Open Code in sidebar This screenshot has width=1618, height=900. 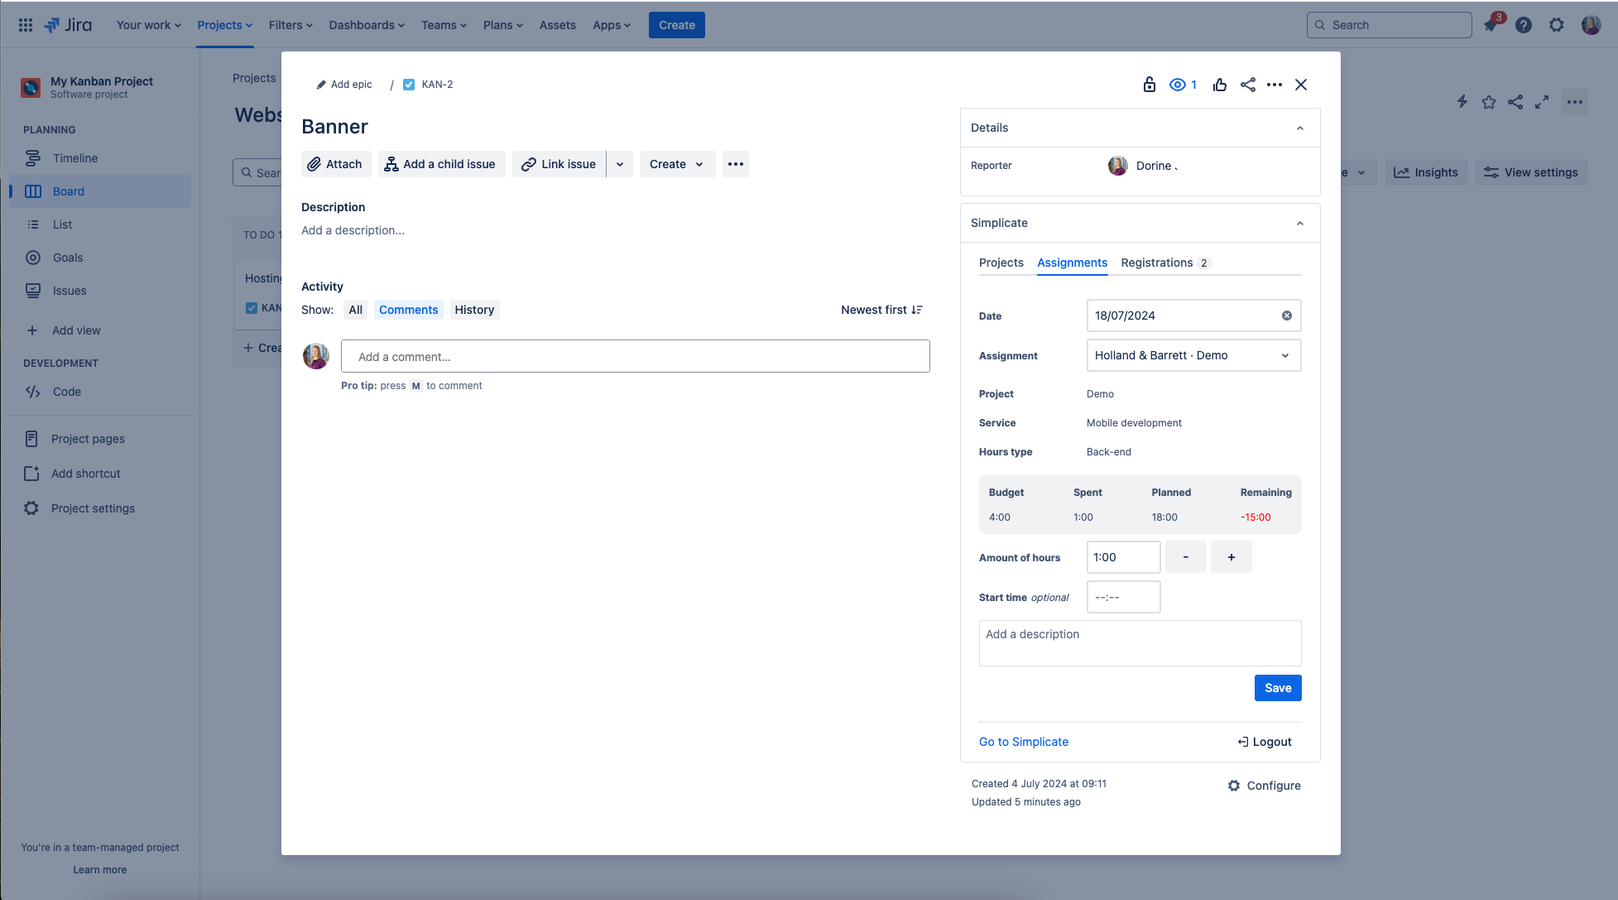click(100, 392)
